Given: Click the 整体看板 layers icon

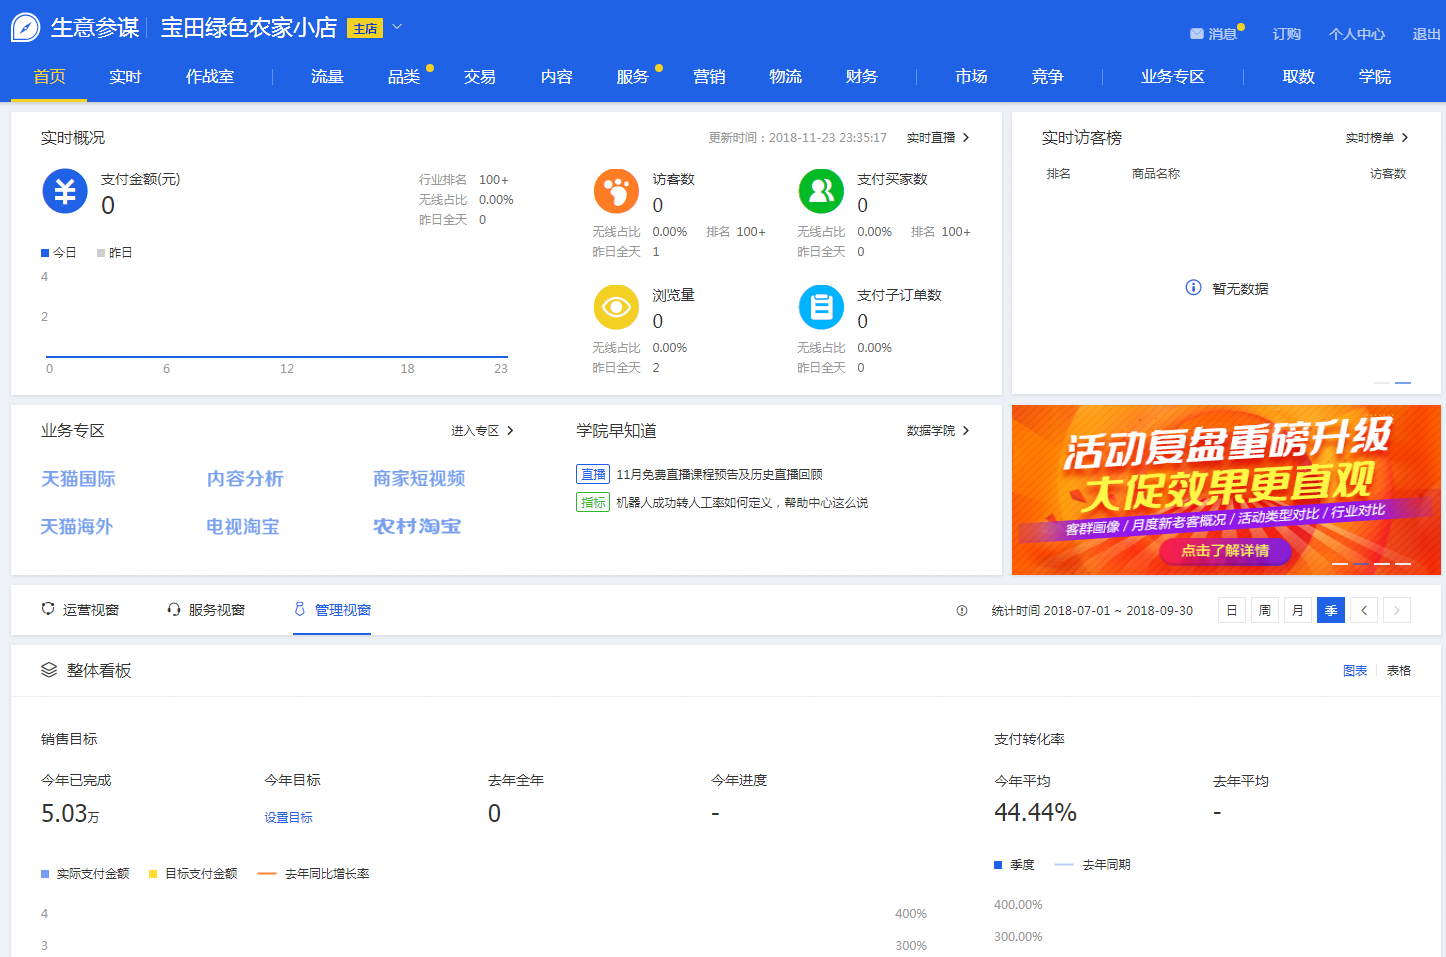Looking at the screenshot, I should click(x=49, y=670).
